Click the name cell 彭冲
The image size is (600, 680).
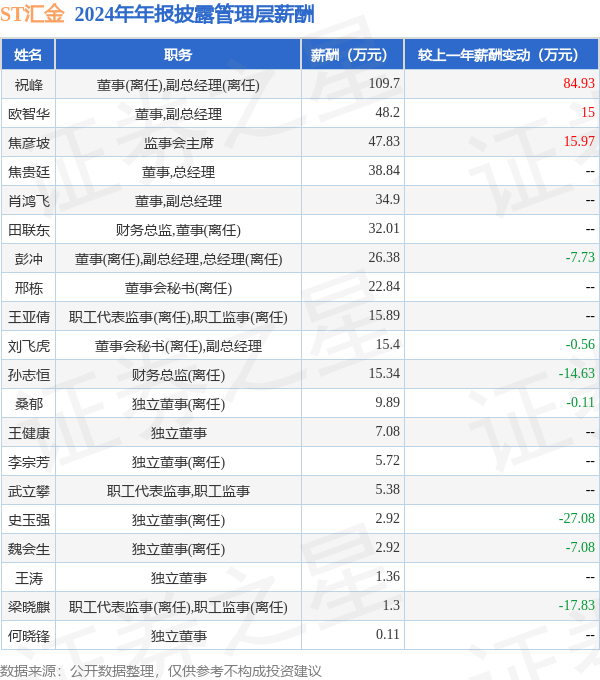tap(29, 259)
